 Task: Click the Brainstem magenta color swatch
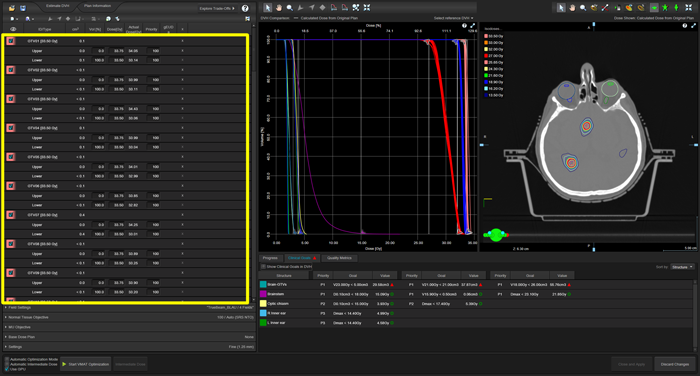pos(263,294)
